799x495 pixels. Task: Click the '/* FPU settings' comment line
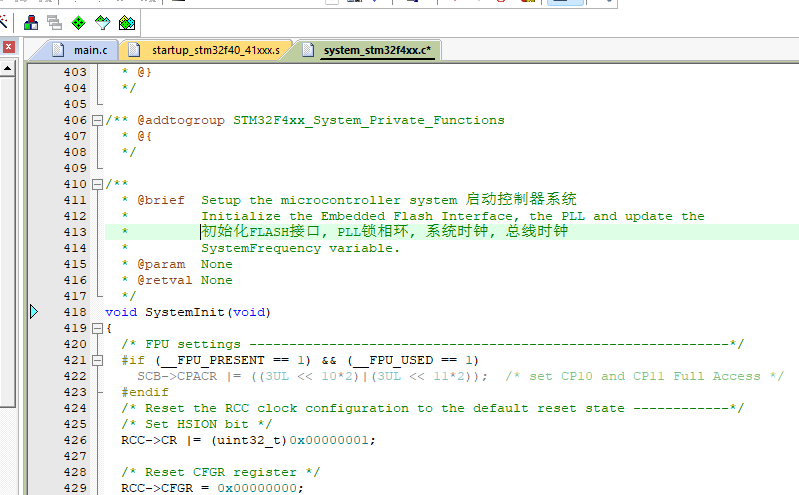click(x=433, y=344)
